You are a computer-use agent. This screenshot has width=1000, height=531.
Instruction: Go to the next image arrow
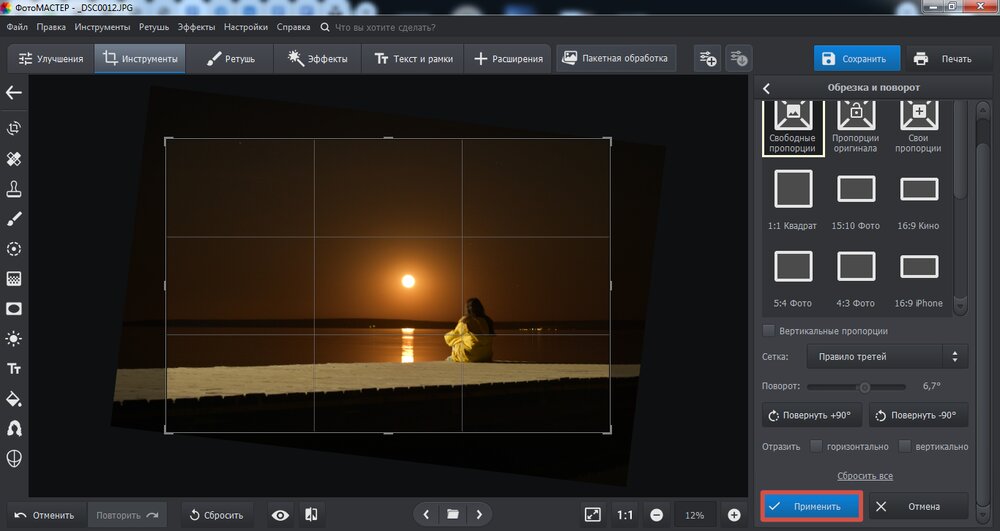click(479, 514)
